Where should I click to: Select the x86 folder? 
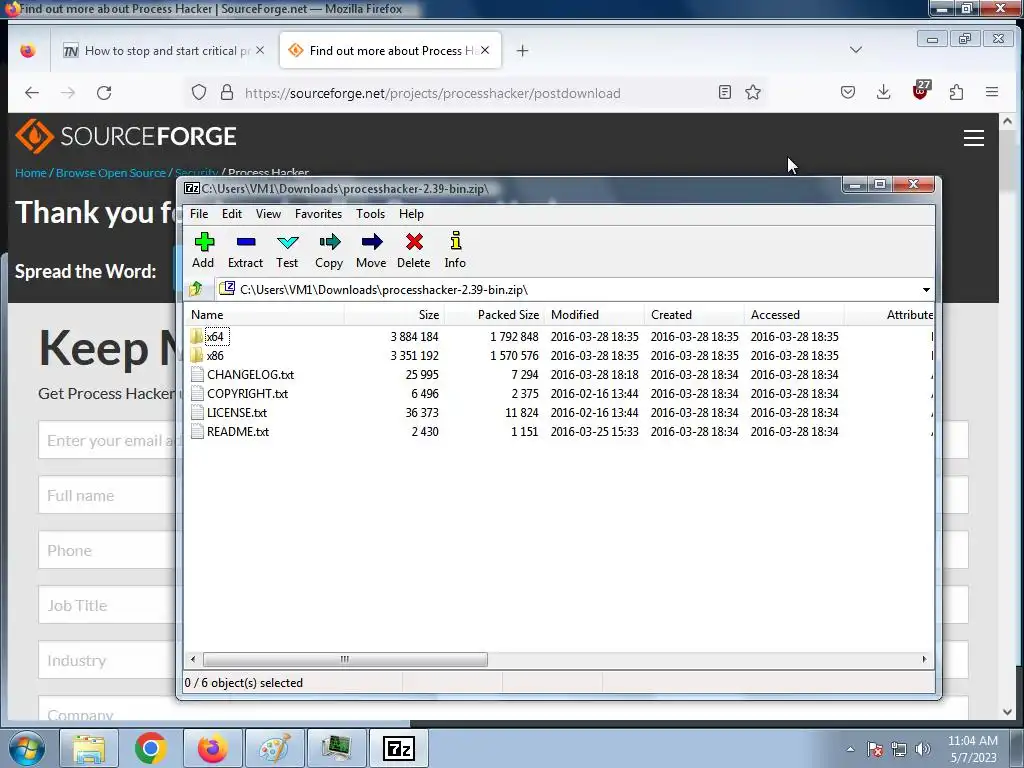215,355
